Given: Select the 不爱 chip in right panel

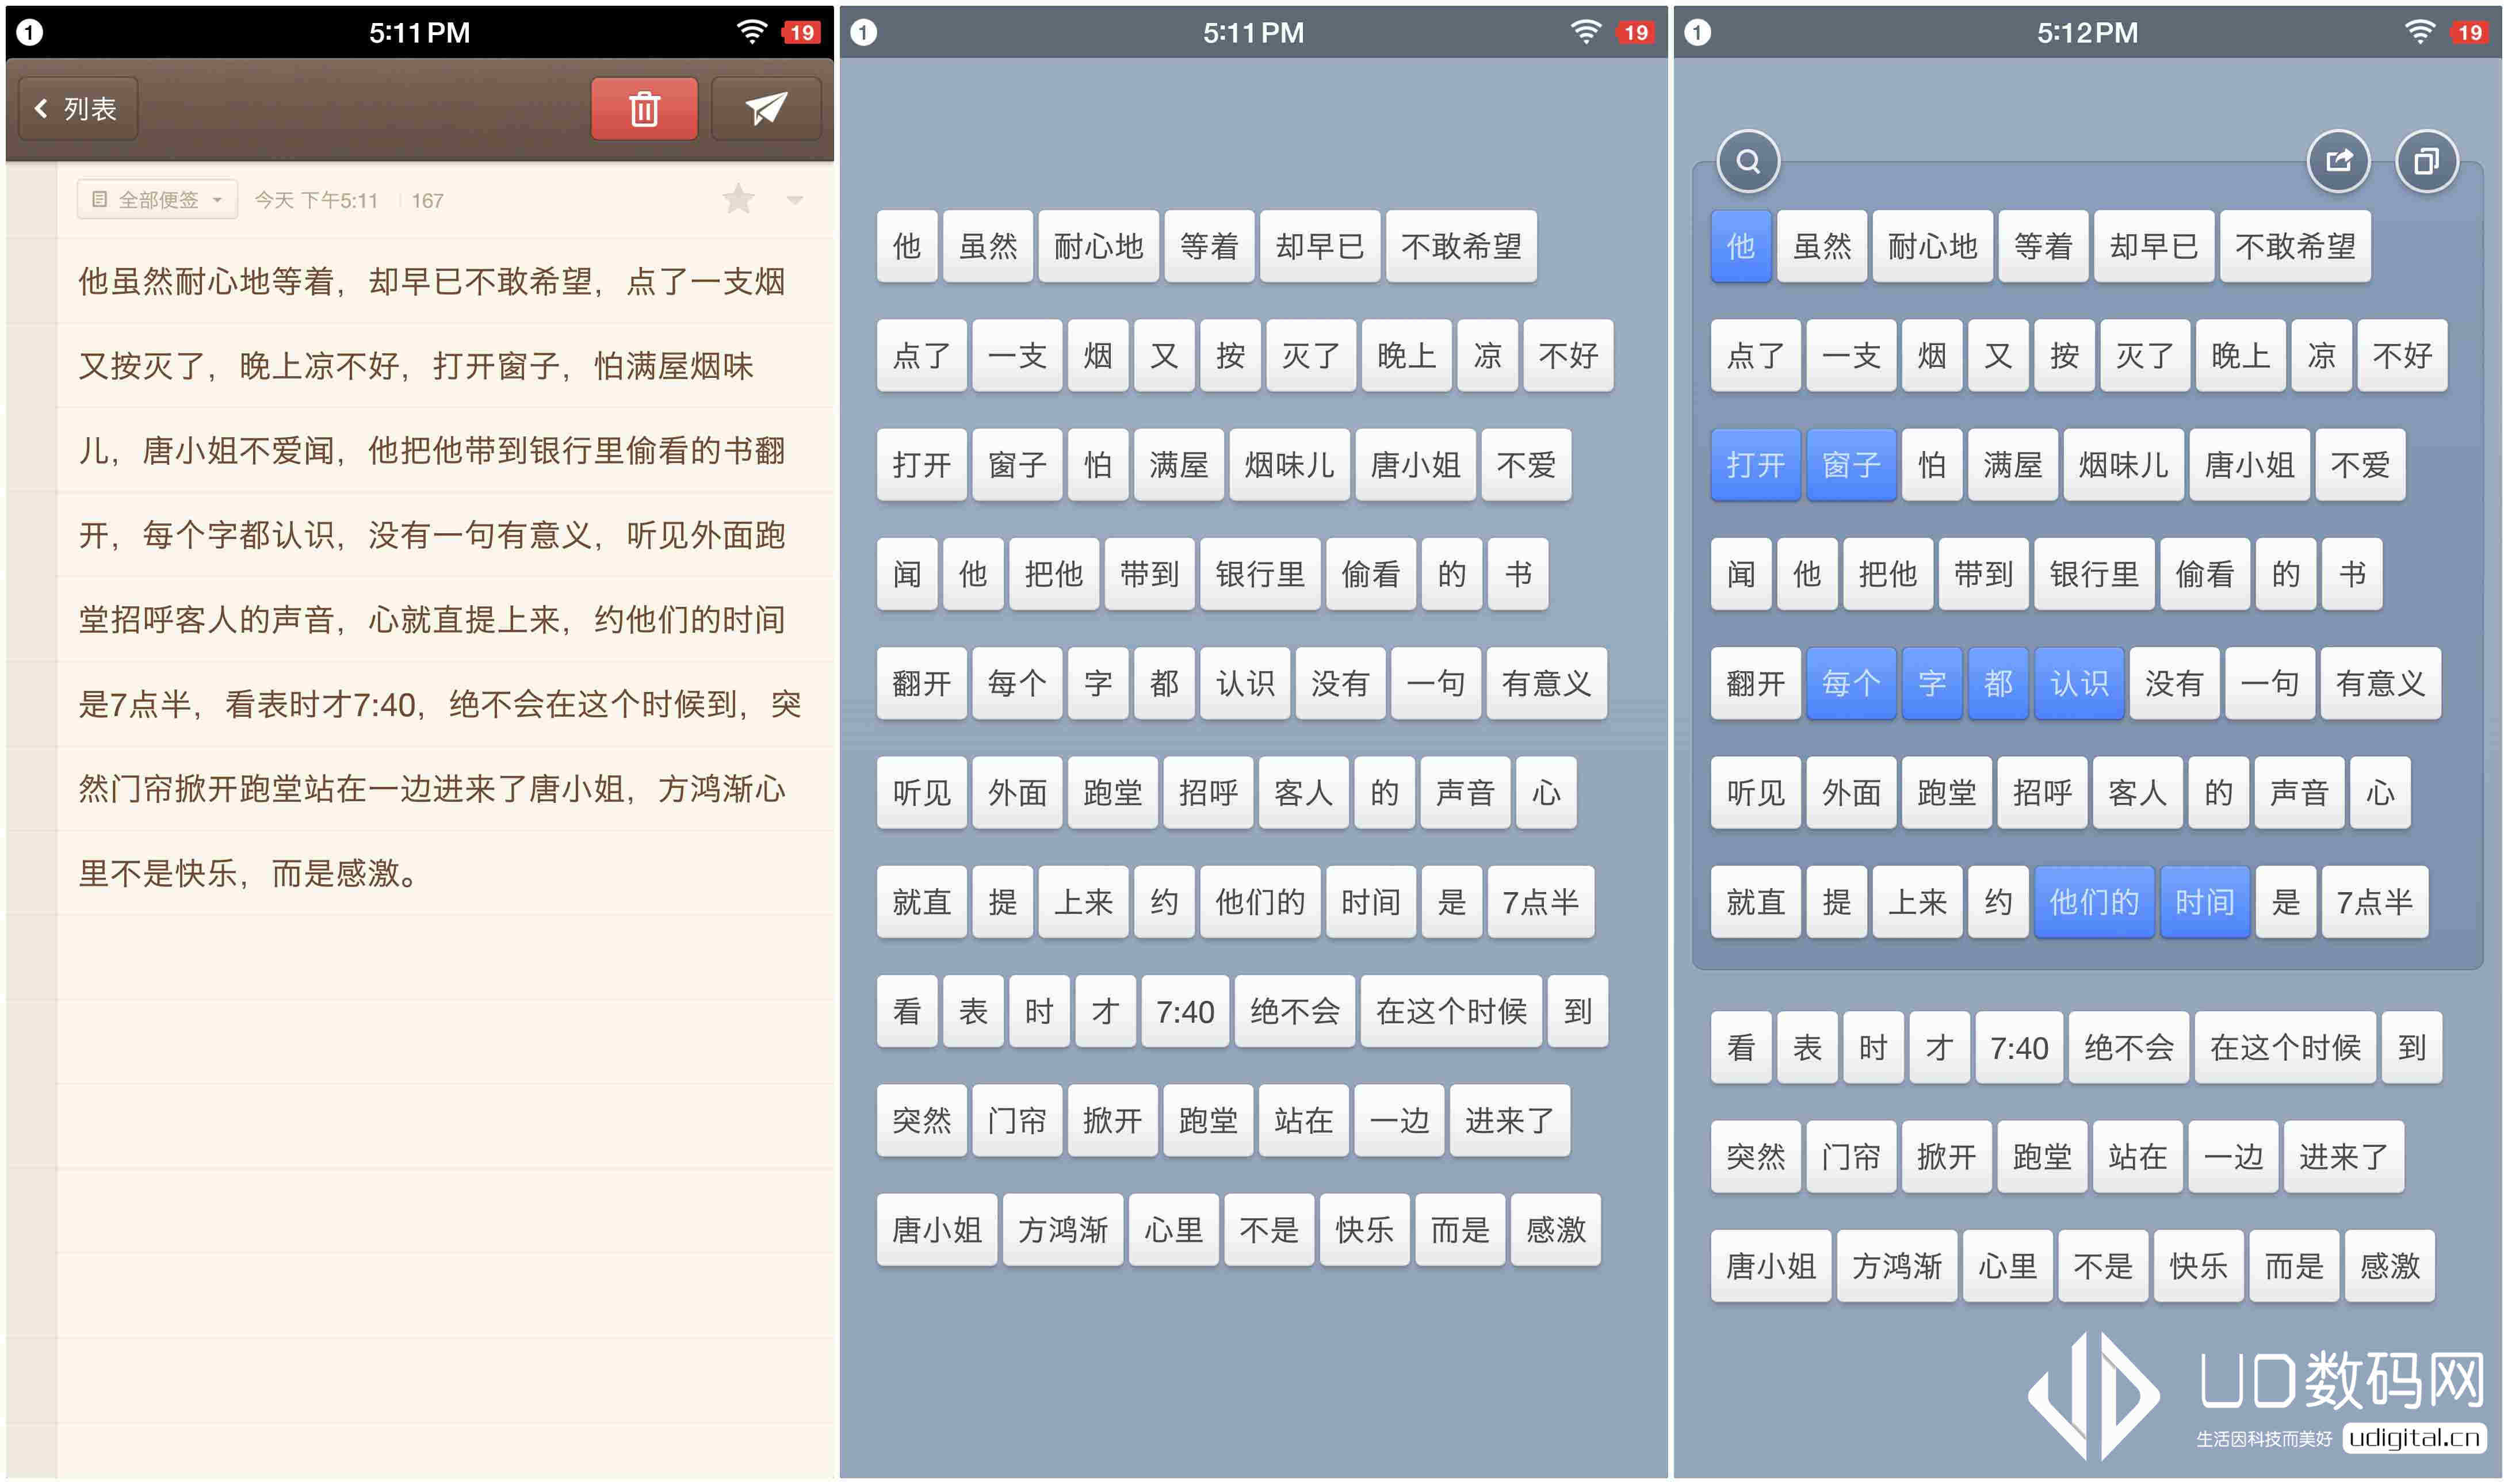Looking at the screenshot, I should pyautogui.click(x=2360, y=465).
